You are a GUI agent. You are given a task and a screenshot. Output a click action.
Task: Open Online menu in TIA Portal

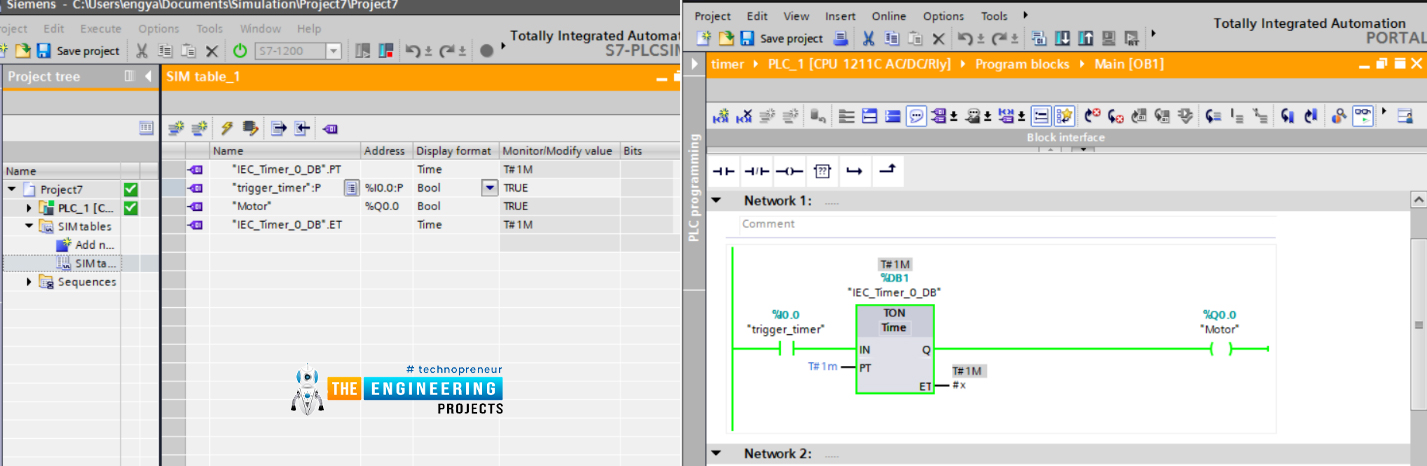point(888,16)
